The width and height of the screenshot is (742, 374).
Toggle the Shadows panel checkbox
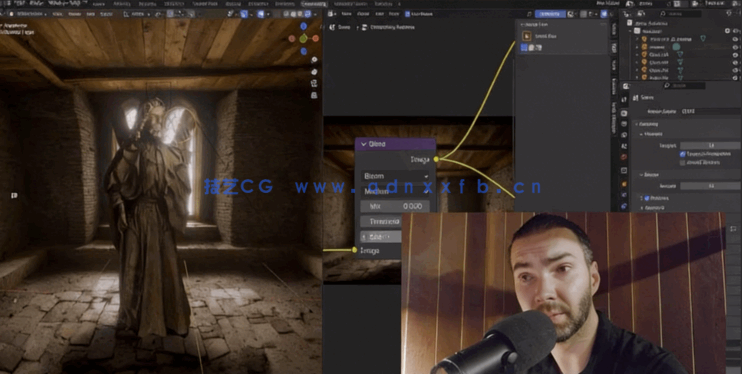tap(647, 198)
